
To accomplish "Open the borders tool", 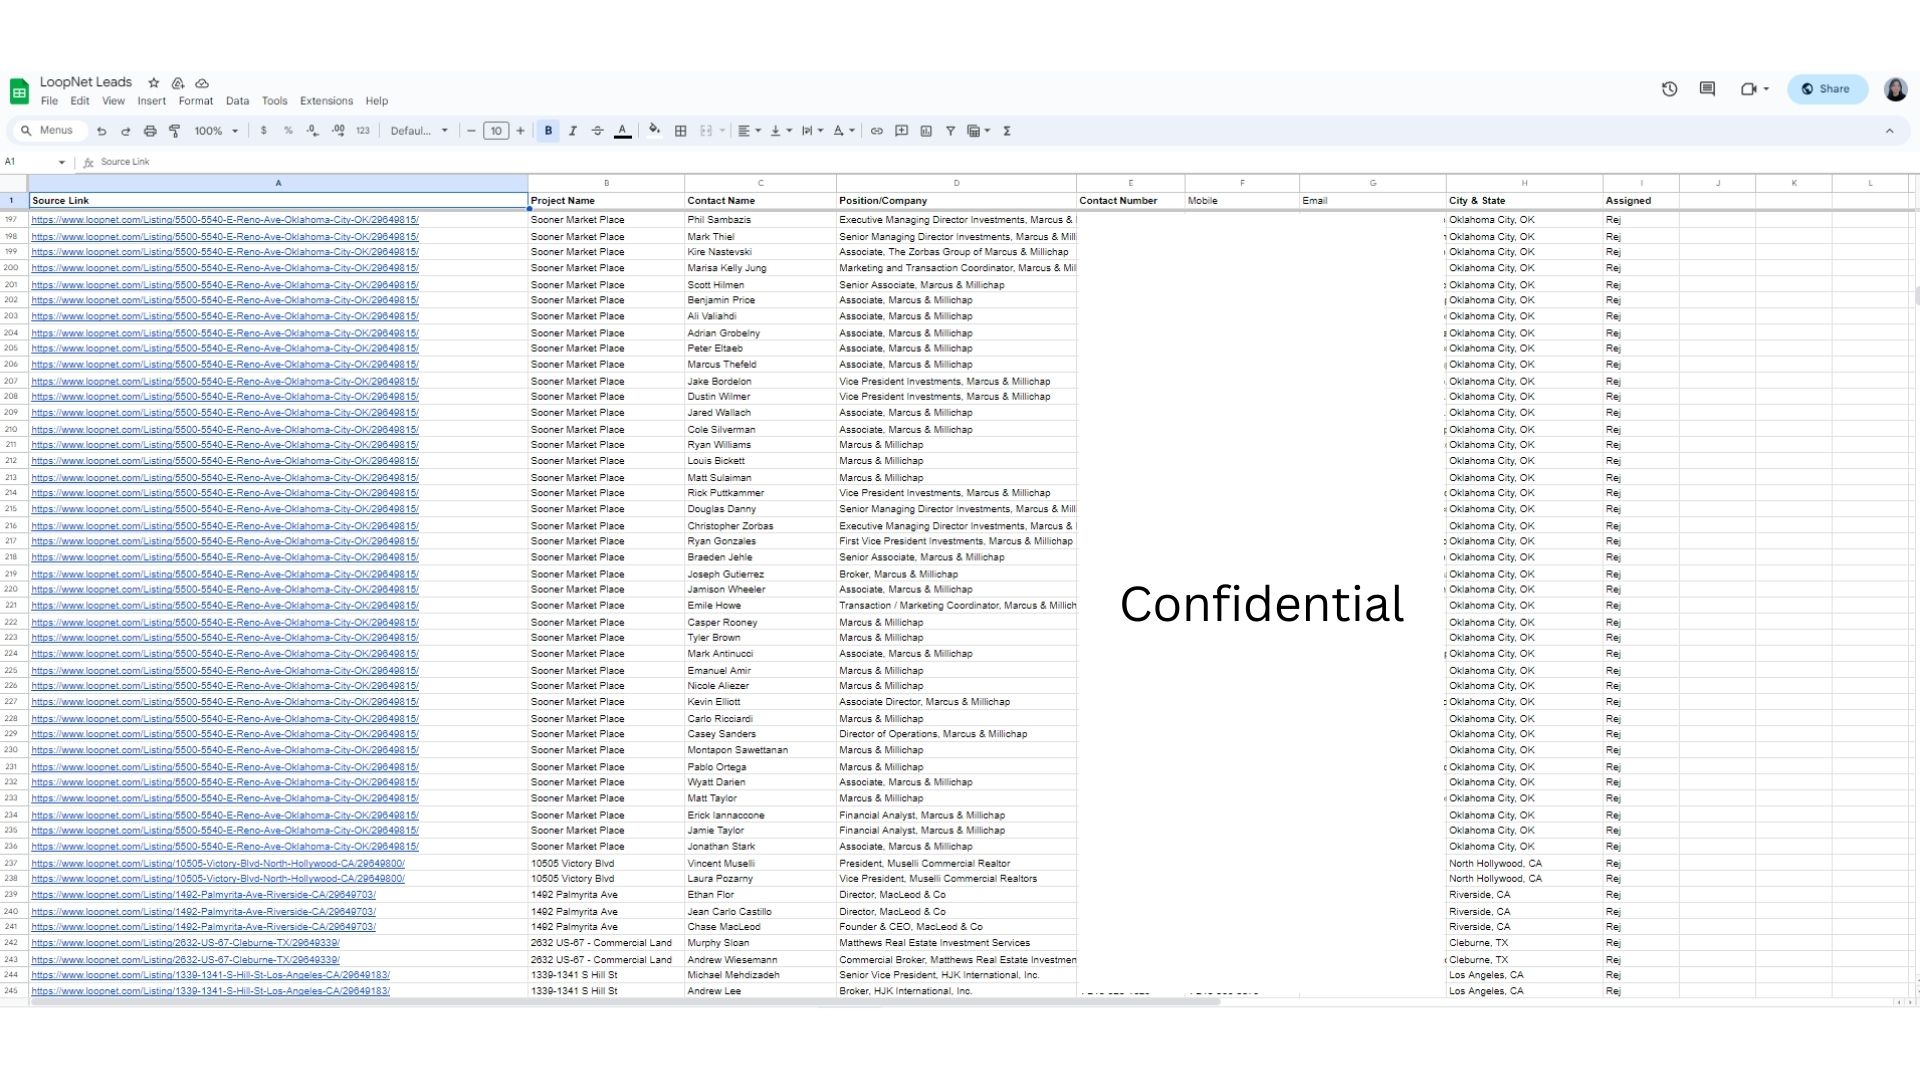I will [x=681, y=131].
